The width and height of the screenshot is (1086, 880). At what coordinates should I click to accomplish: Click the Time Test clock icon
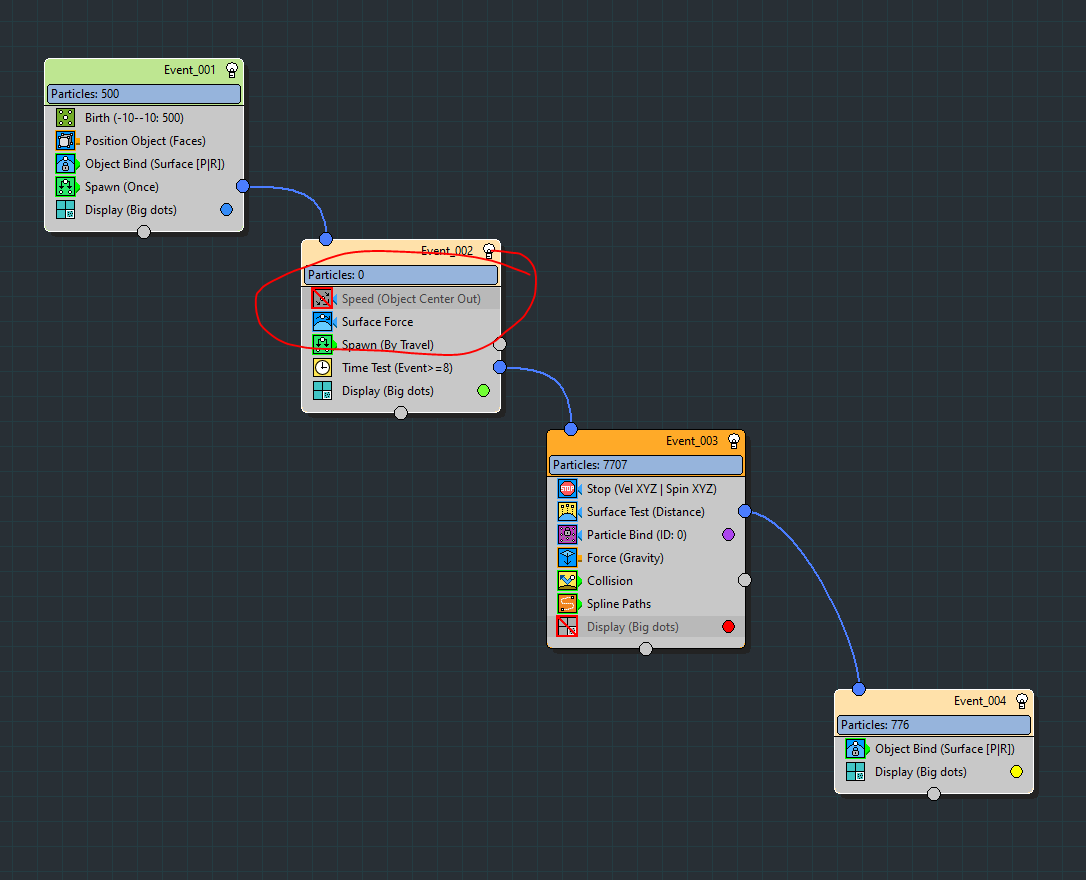(322, 368)
